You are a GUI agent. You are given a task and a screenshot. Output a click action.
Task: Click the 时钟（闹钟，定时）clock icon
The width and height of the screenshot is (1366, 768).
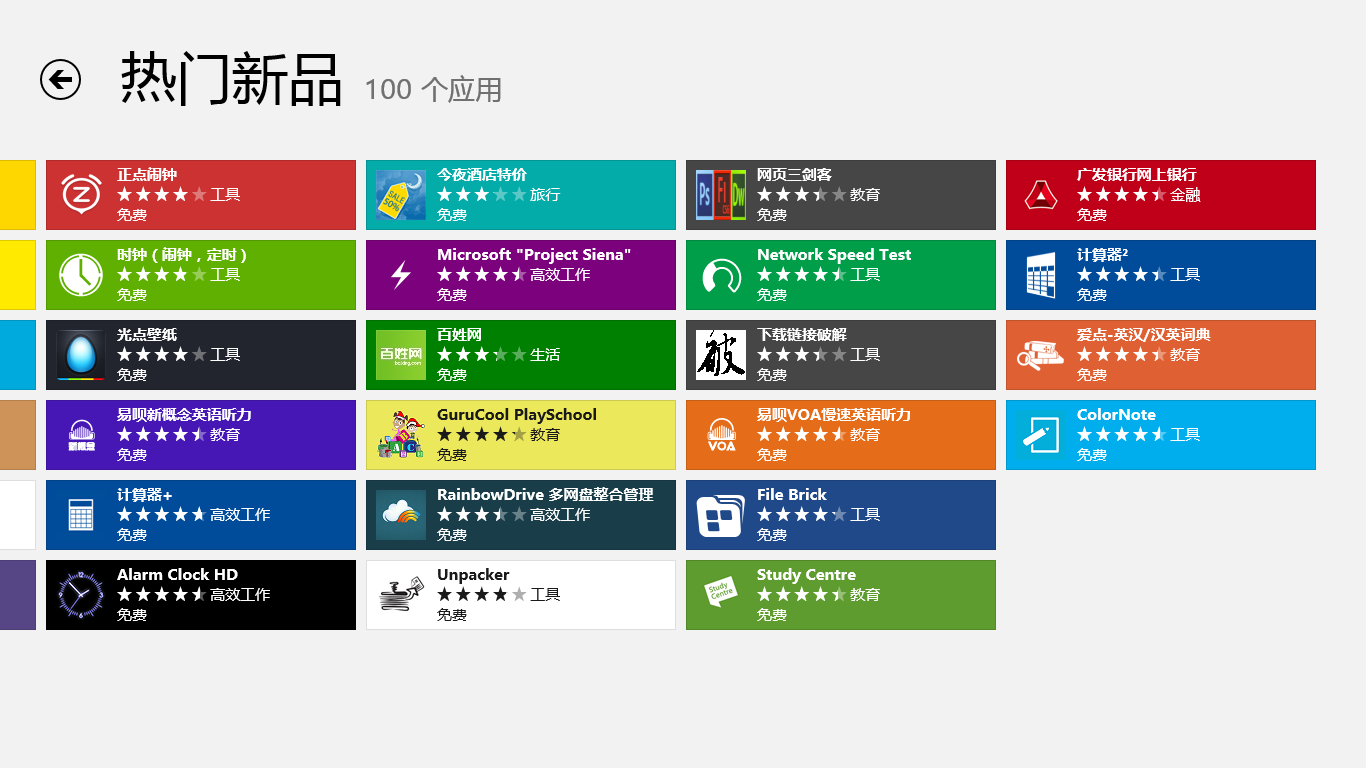point(81,275)
